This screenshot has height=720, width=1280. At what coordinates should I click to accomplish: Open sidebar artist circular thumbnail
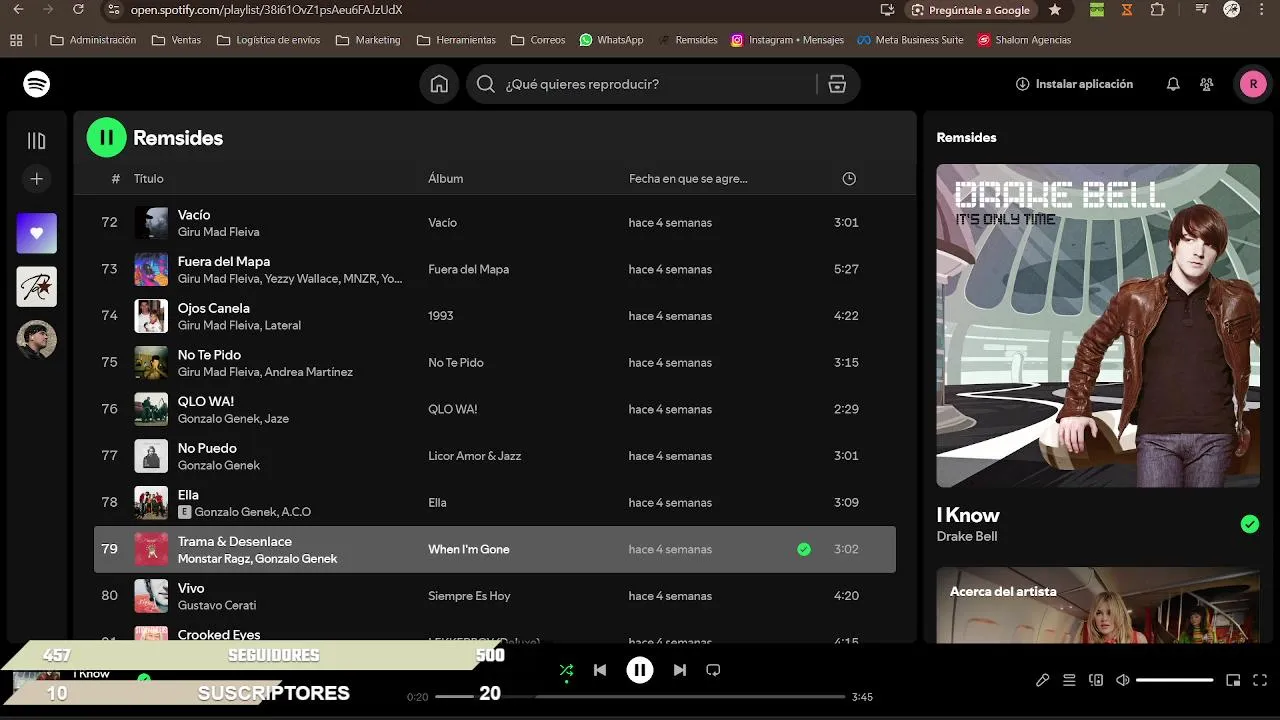(37, 340)
